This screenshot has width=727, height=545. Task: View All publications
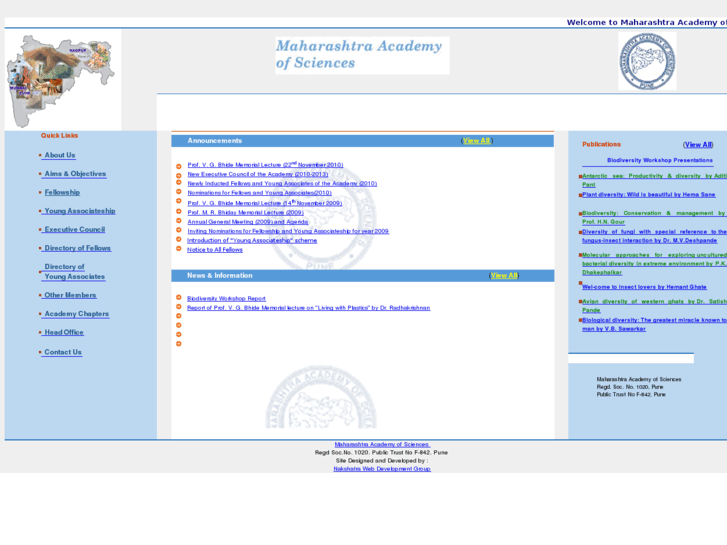tap(698, 145)
